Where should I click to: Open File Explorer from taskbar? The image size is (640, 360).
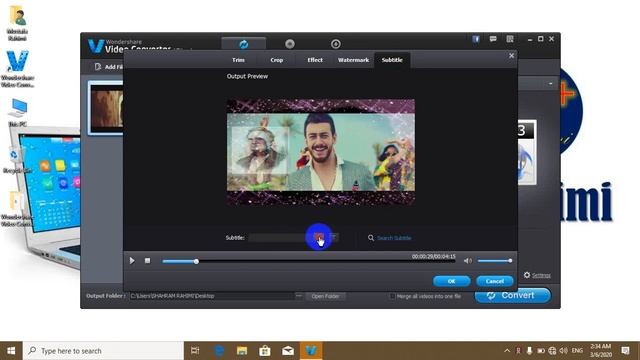(242, 351)
